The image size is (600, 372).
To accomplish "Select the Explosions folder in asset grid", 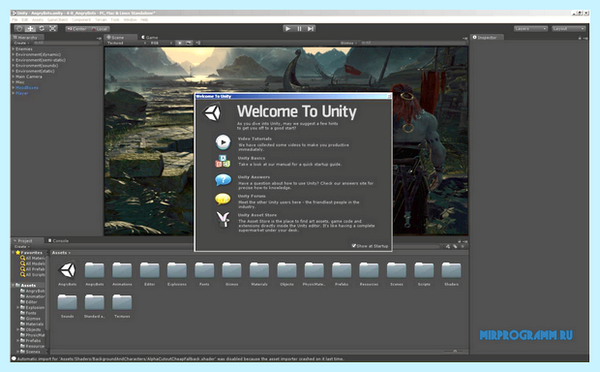I will click(177, 270).
